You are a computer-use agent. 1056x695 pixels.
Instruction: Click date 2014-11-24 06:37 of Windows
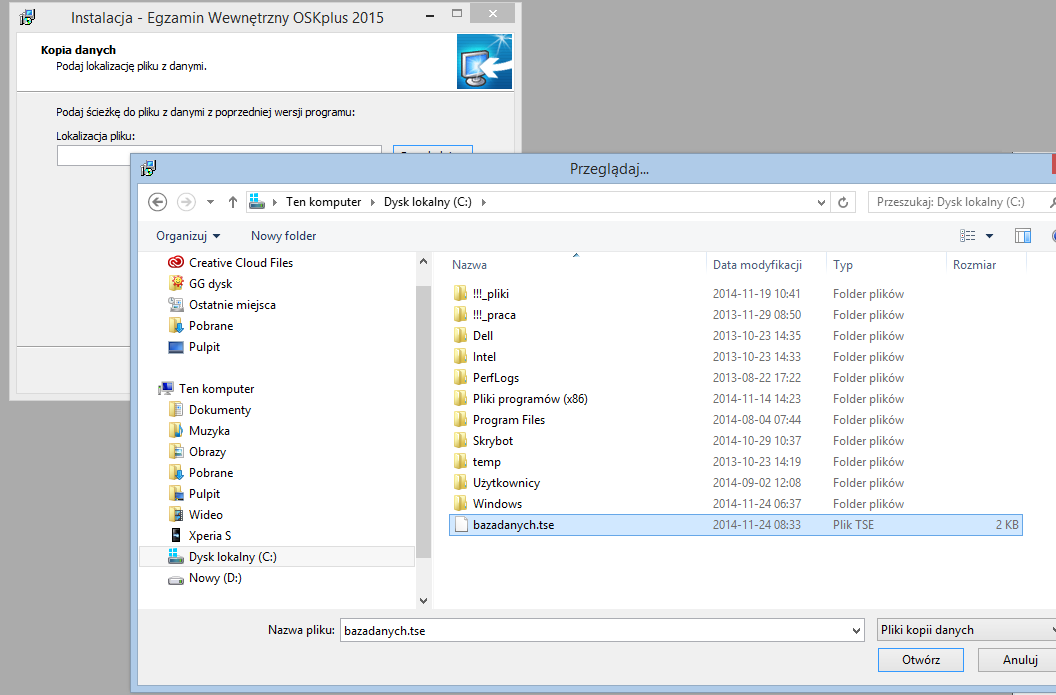[x=757, y=504]
